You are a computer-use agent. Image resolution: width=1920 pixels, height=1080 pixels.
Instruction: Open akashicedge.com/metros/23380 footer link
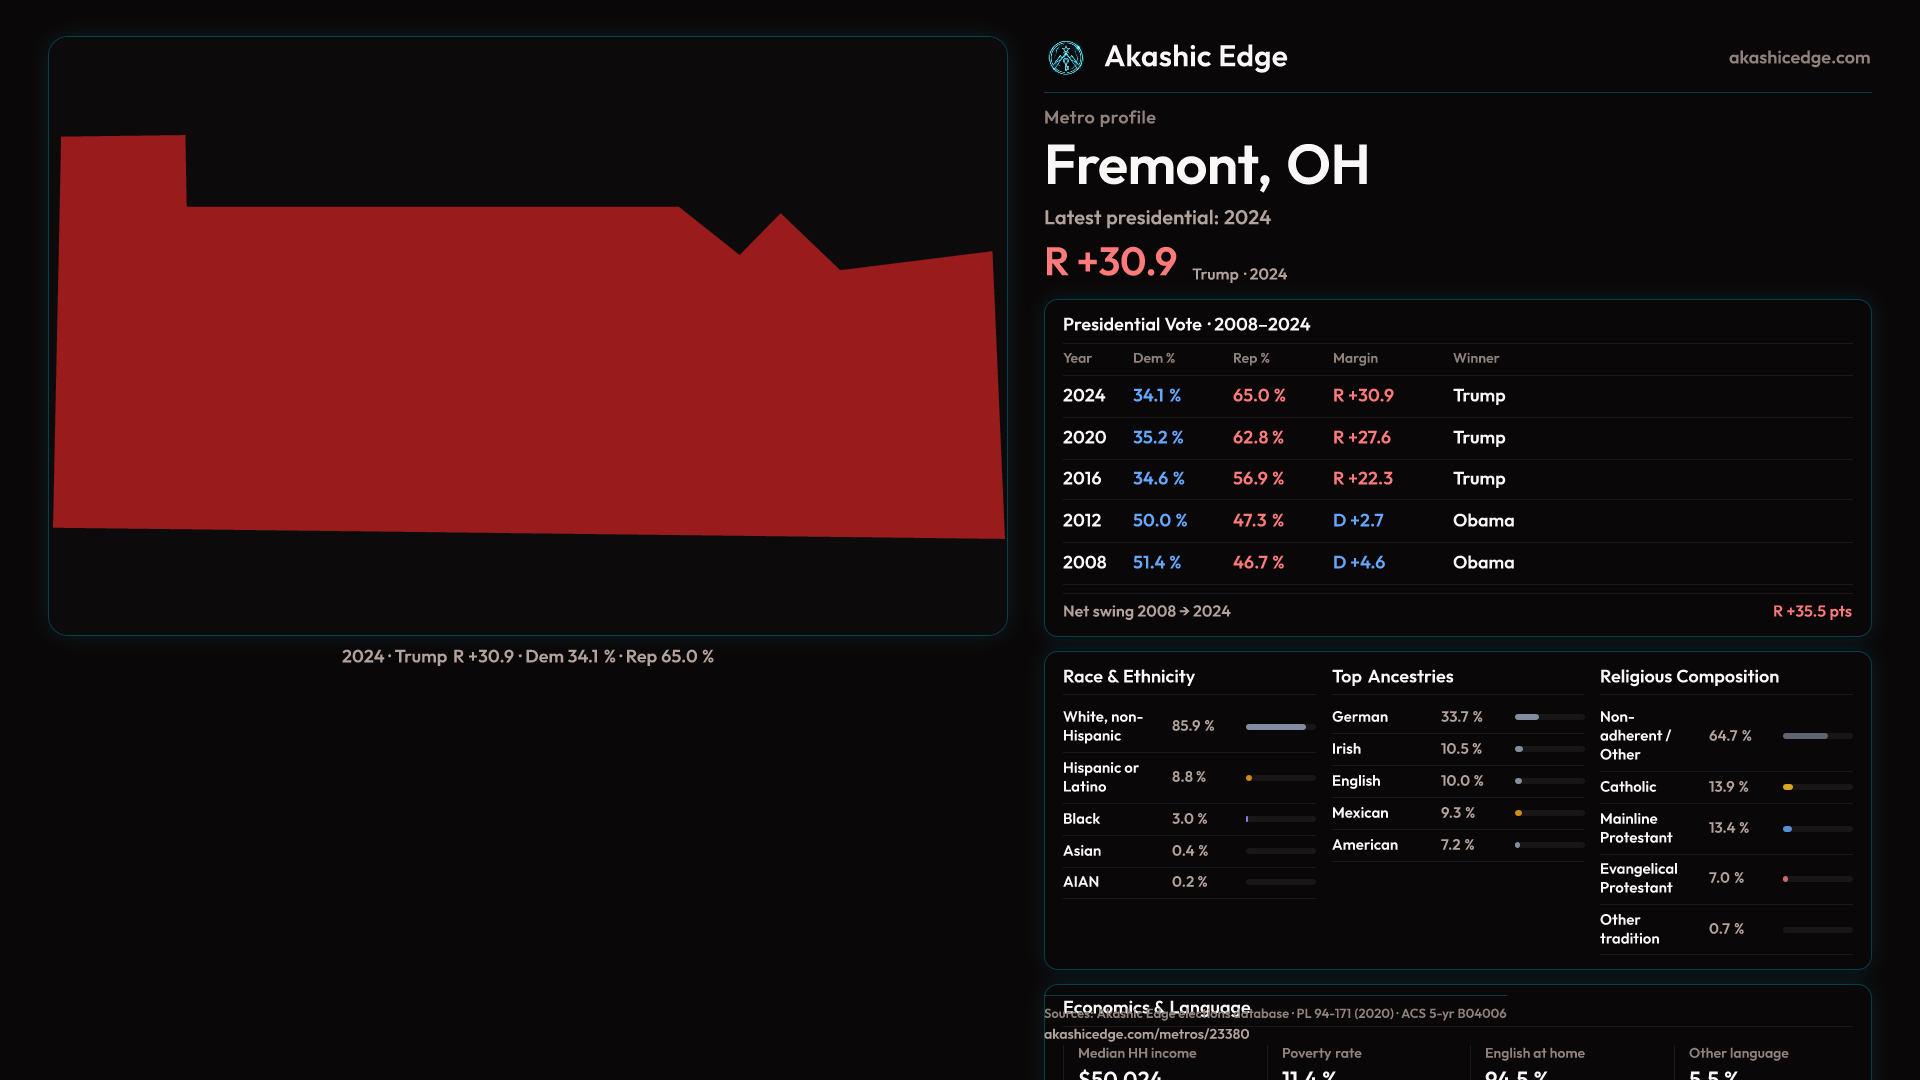click(x=1146, y=1035)
